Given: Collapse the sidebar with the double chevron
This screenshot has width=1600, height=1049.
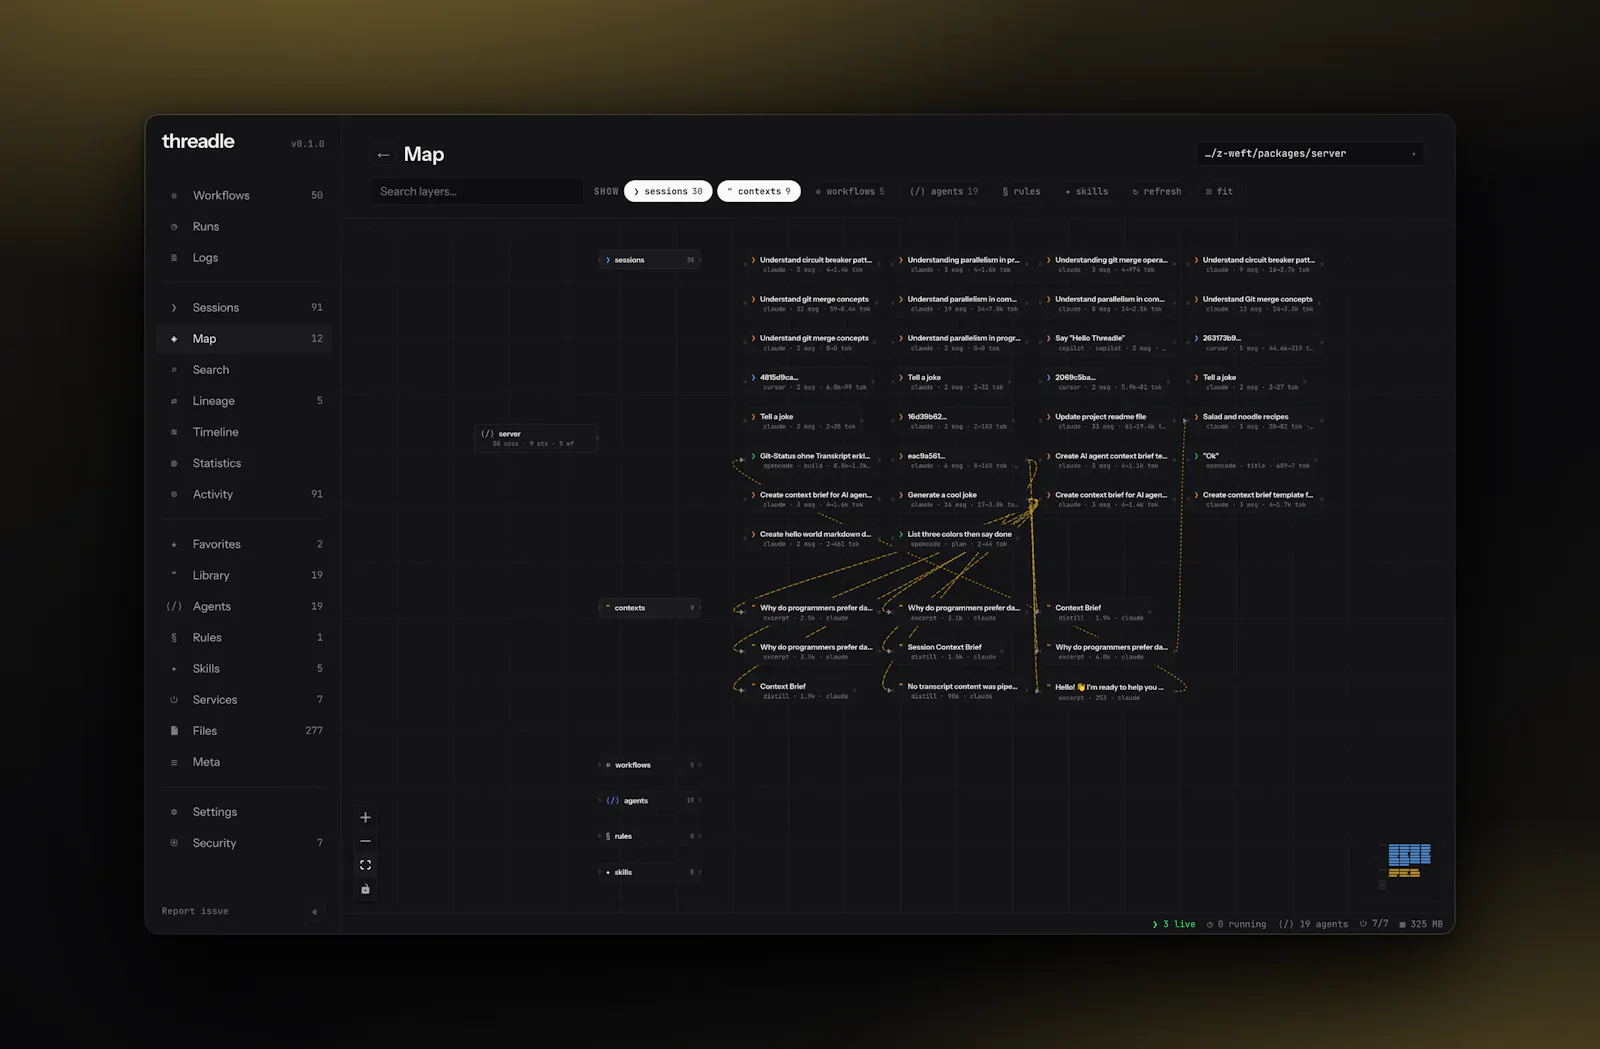Looking at the screenshot, I should [314, 912].
